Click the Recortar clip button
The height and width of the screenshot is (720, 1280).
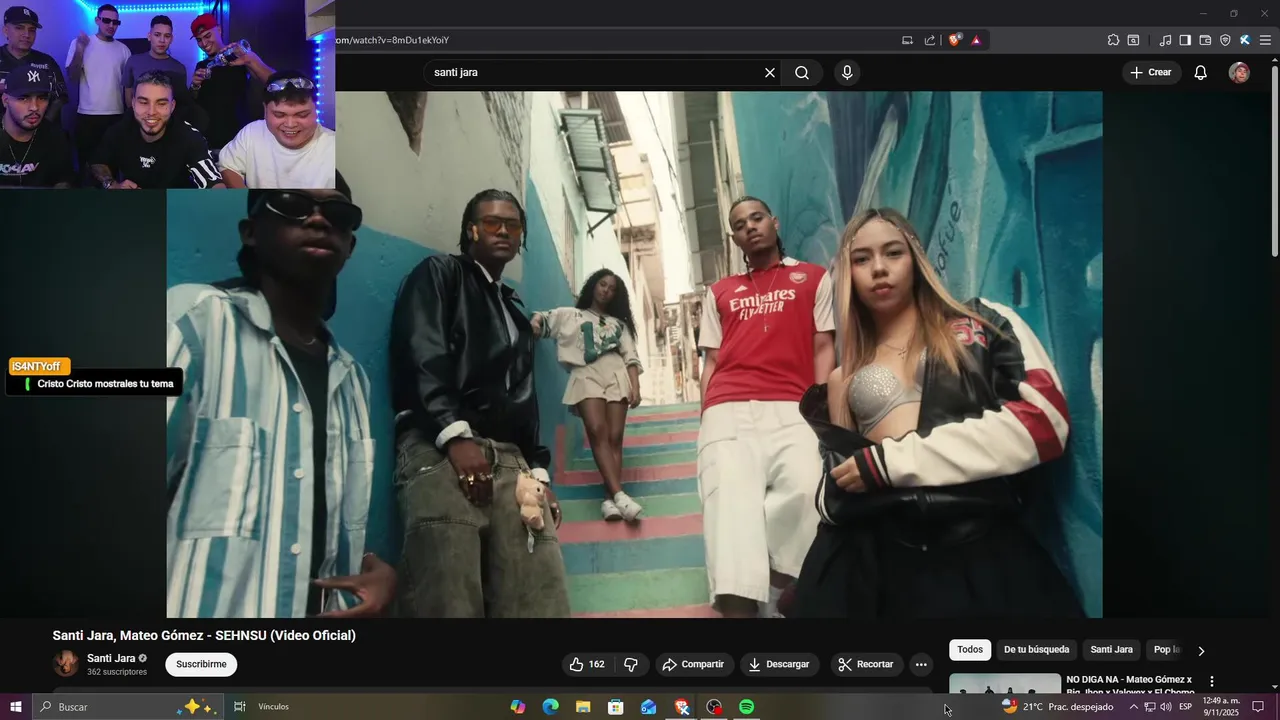point(866,664)
